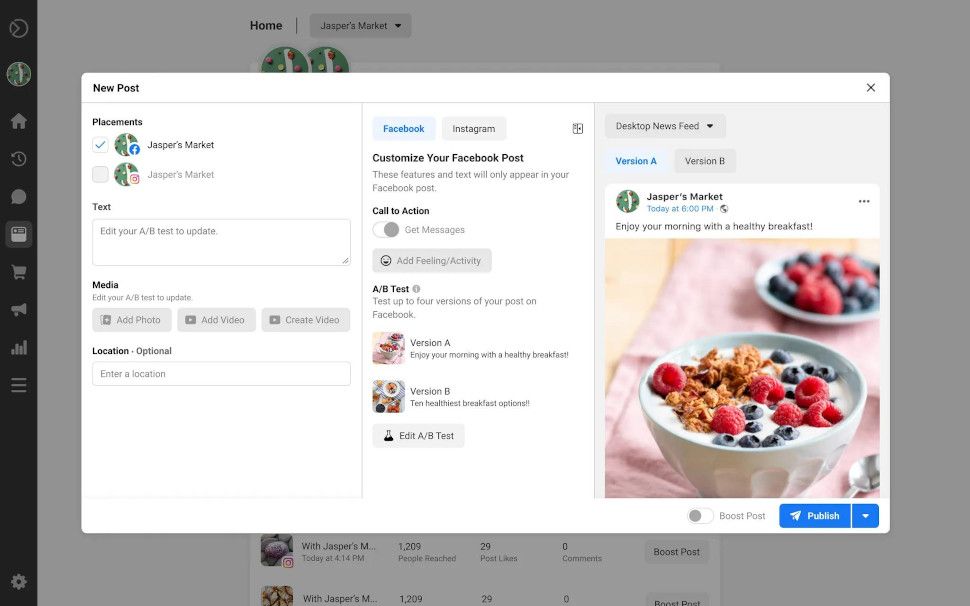The image size is (970, 606).
Task: Click the ellipsis on the post preview
Action: click(x=864, y=200)
